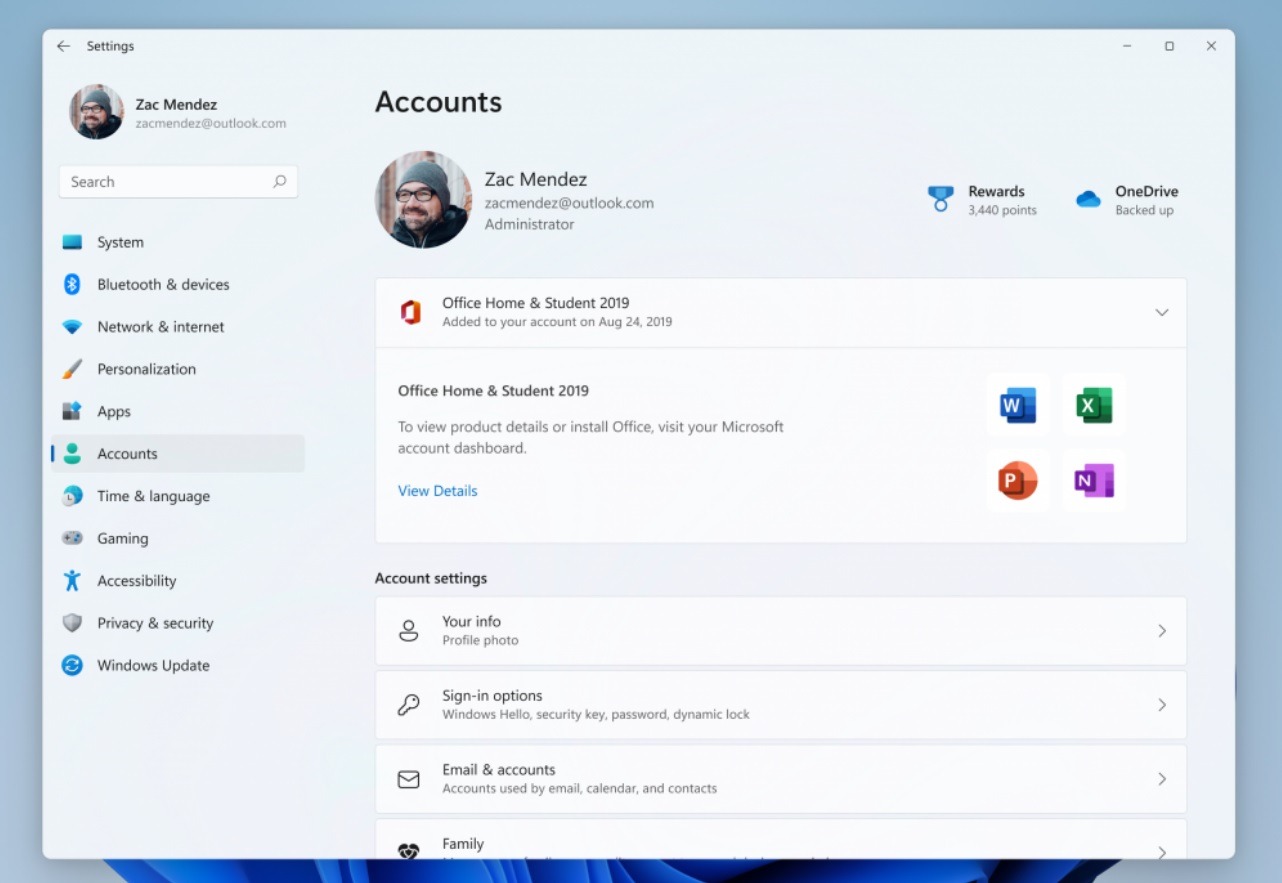Click the Excel app icon
The width and height of the screenshot is (1282, 883).
click(1093, 405)
